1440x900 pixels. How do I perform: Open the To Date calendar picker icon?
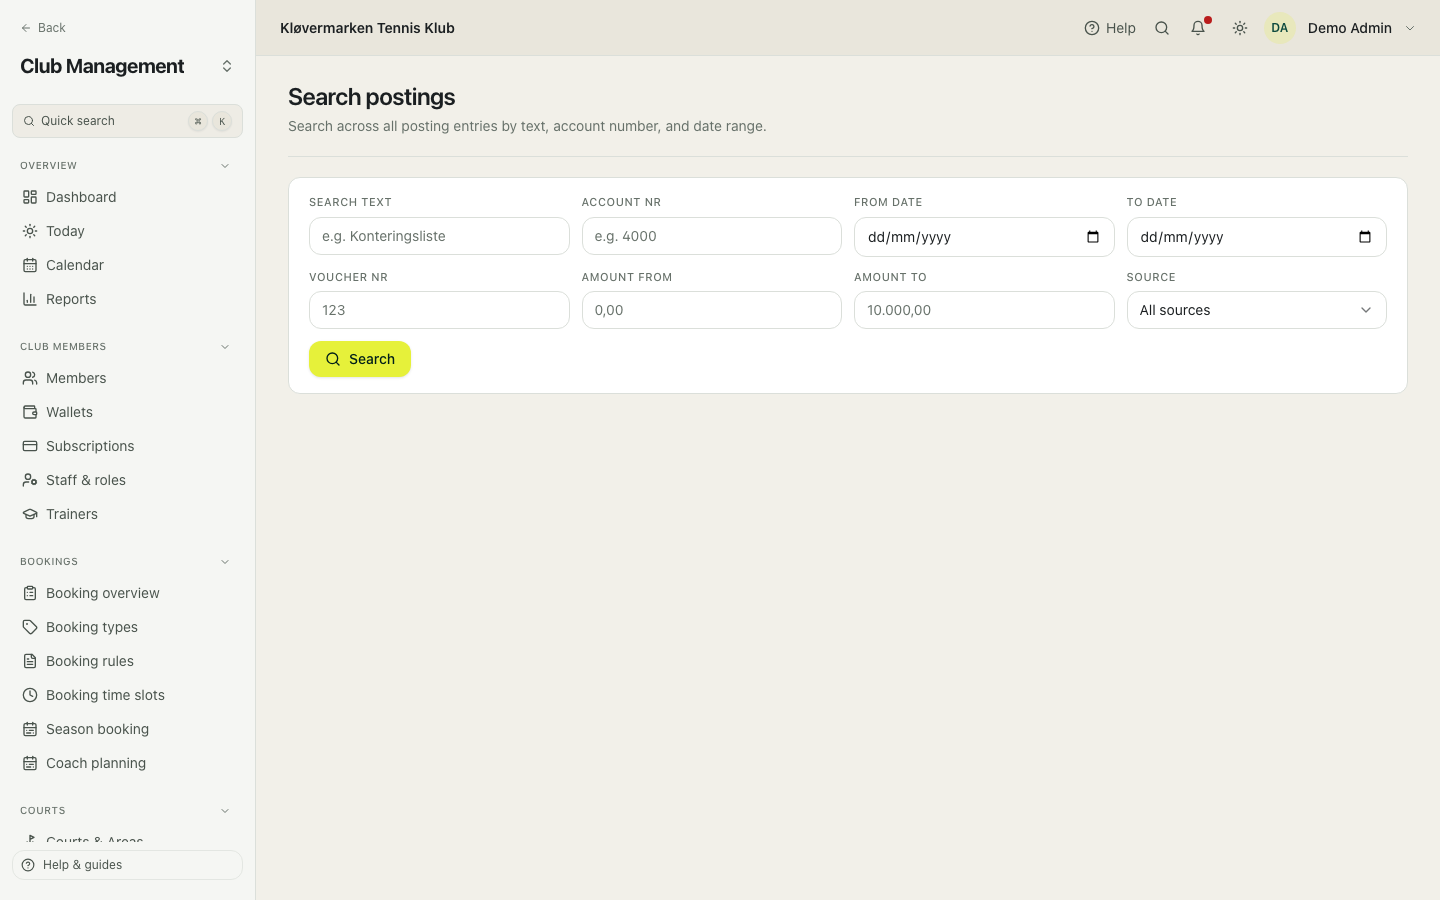point(1365,237)
